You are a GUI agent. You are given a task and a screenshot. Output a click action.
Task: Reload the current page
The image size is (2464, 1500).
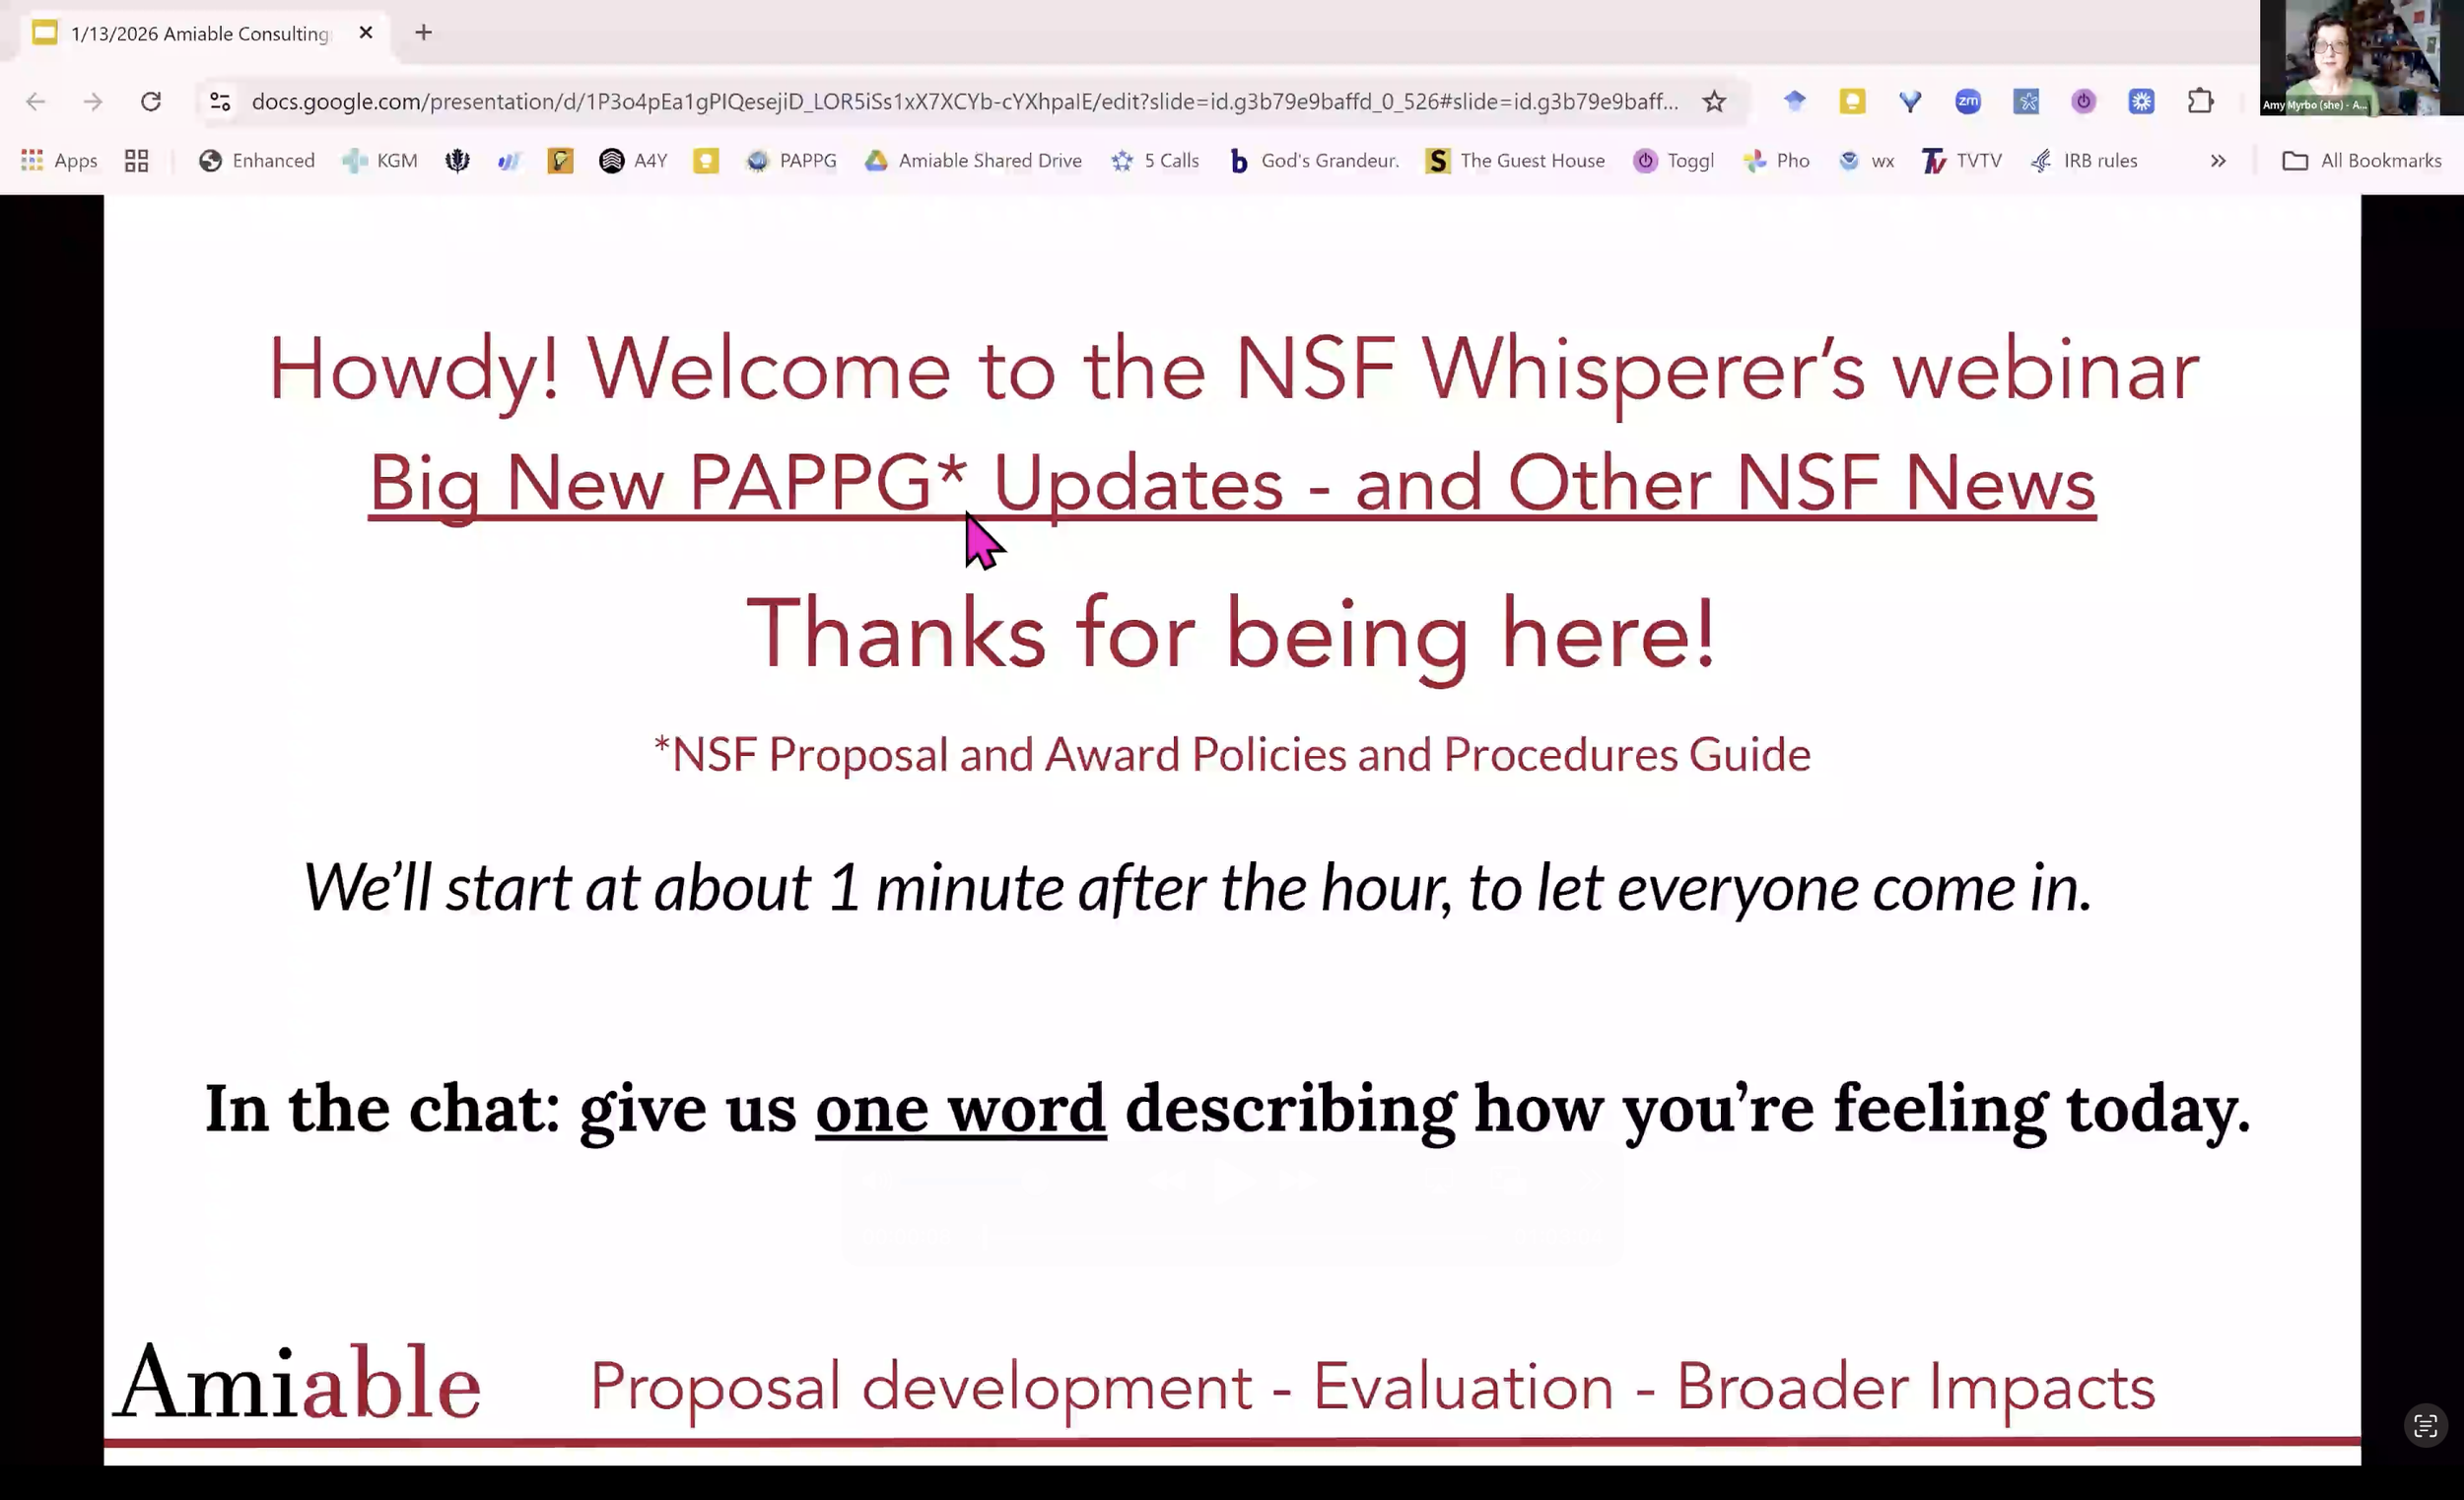click(151, 101)
